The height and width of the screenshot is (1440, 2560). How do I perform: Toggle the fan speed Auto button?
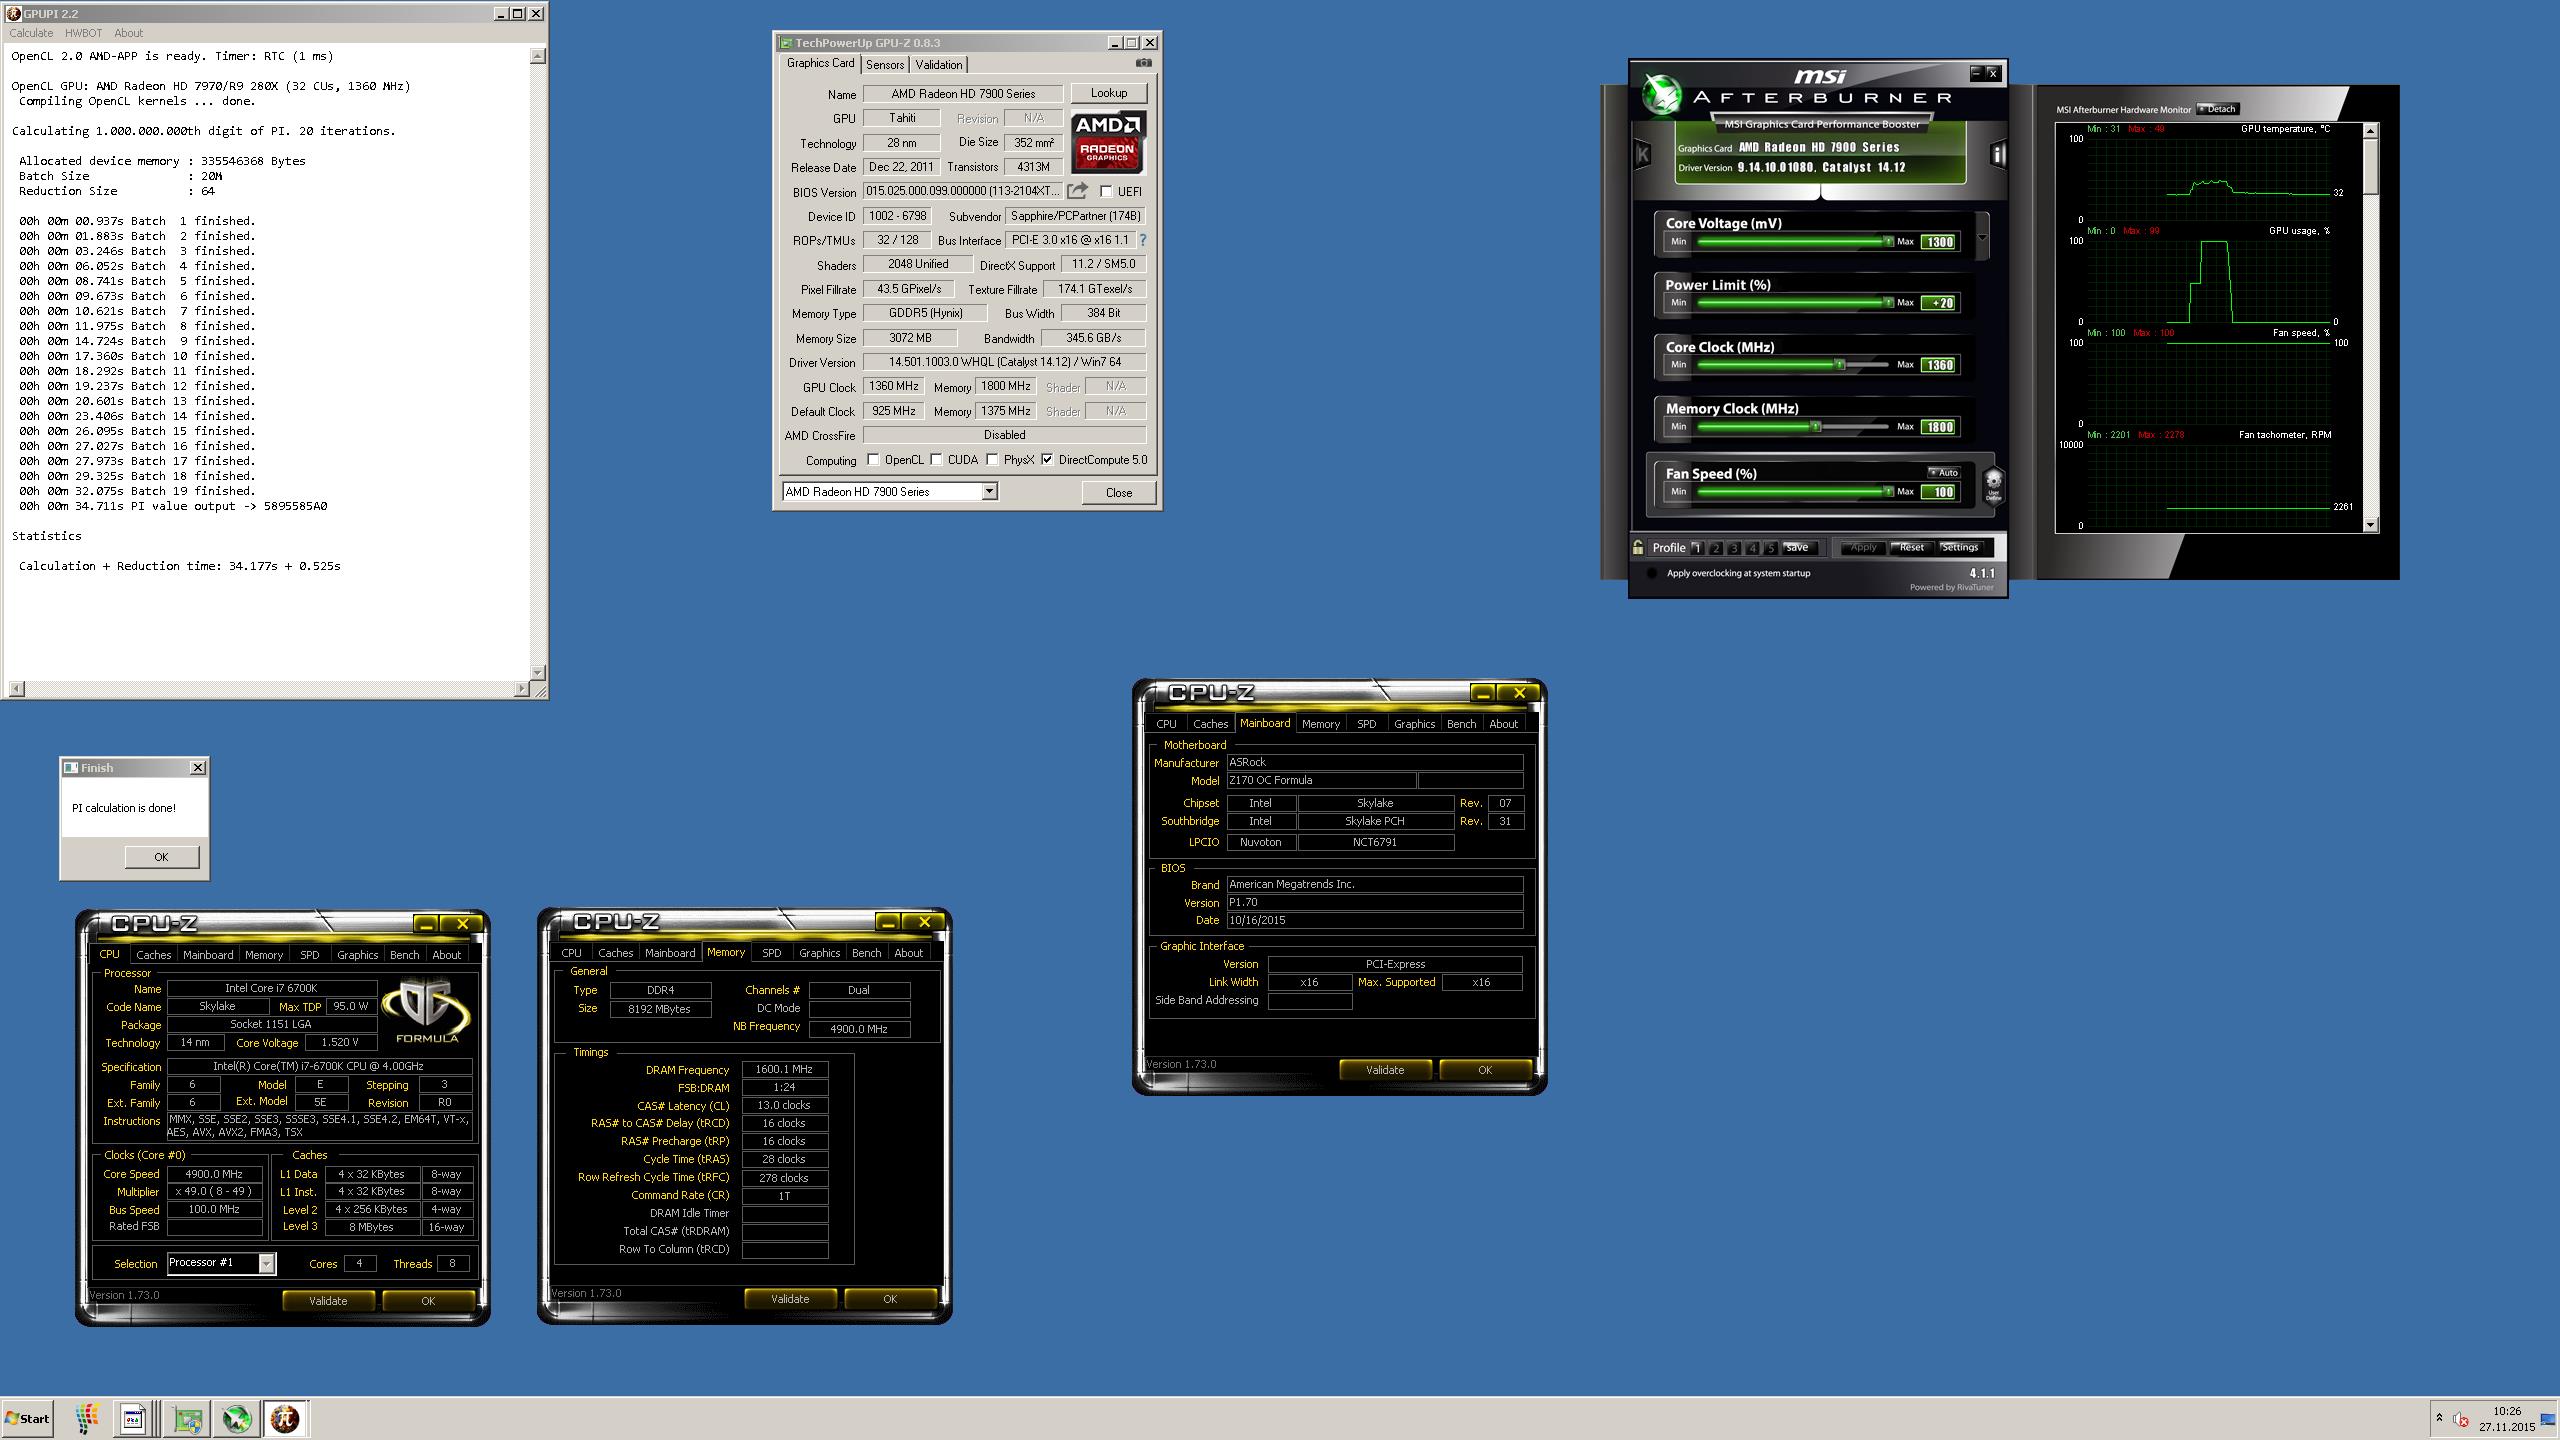[x=1944, y=472]
